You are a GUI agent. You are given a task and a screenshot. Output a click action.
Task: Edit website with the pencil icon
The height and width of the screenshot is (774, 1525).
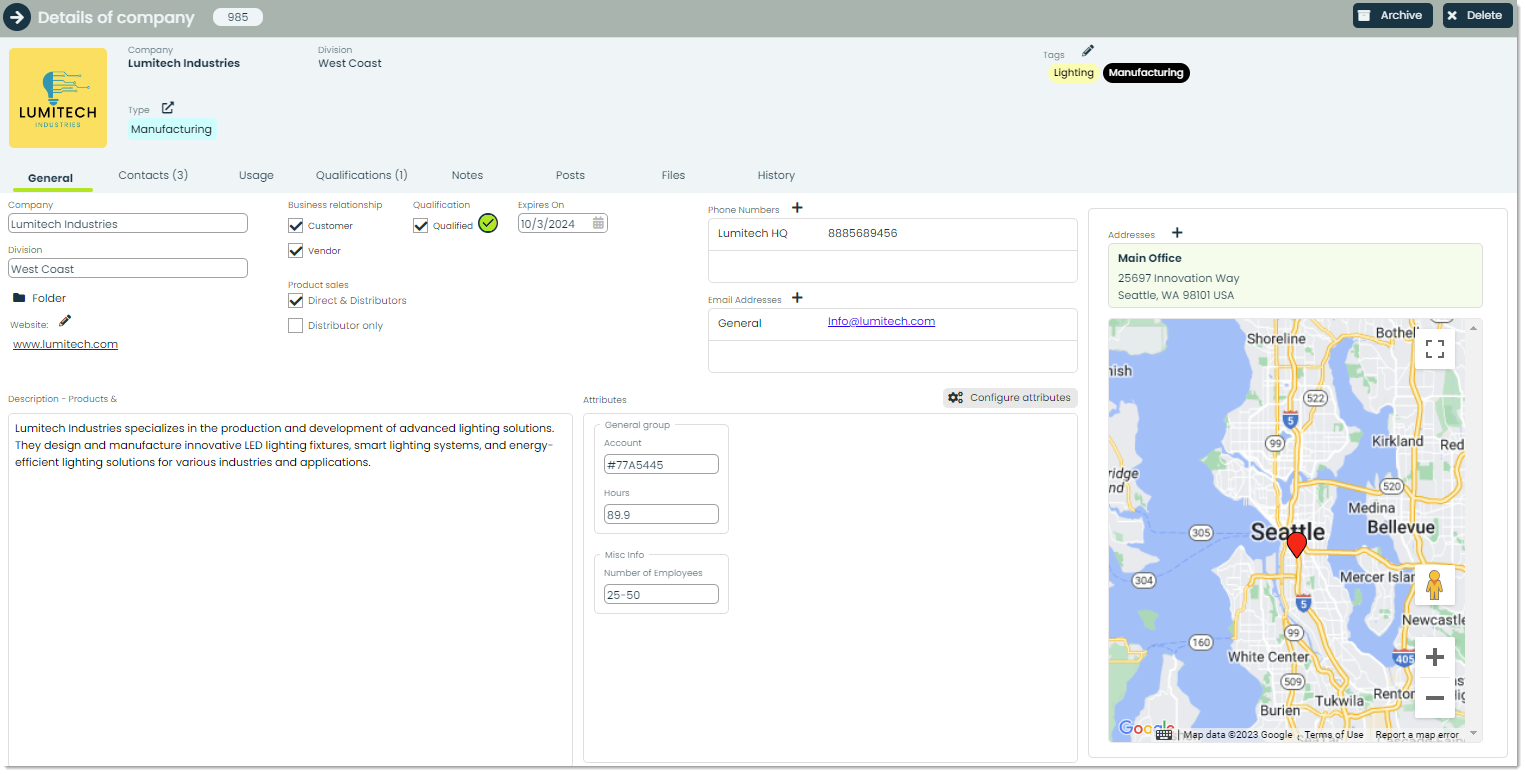[x=65, y=321]
